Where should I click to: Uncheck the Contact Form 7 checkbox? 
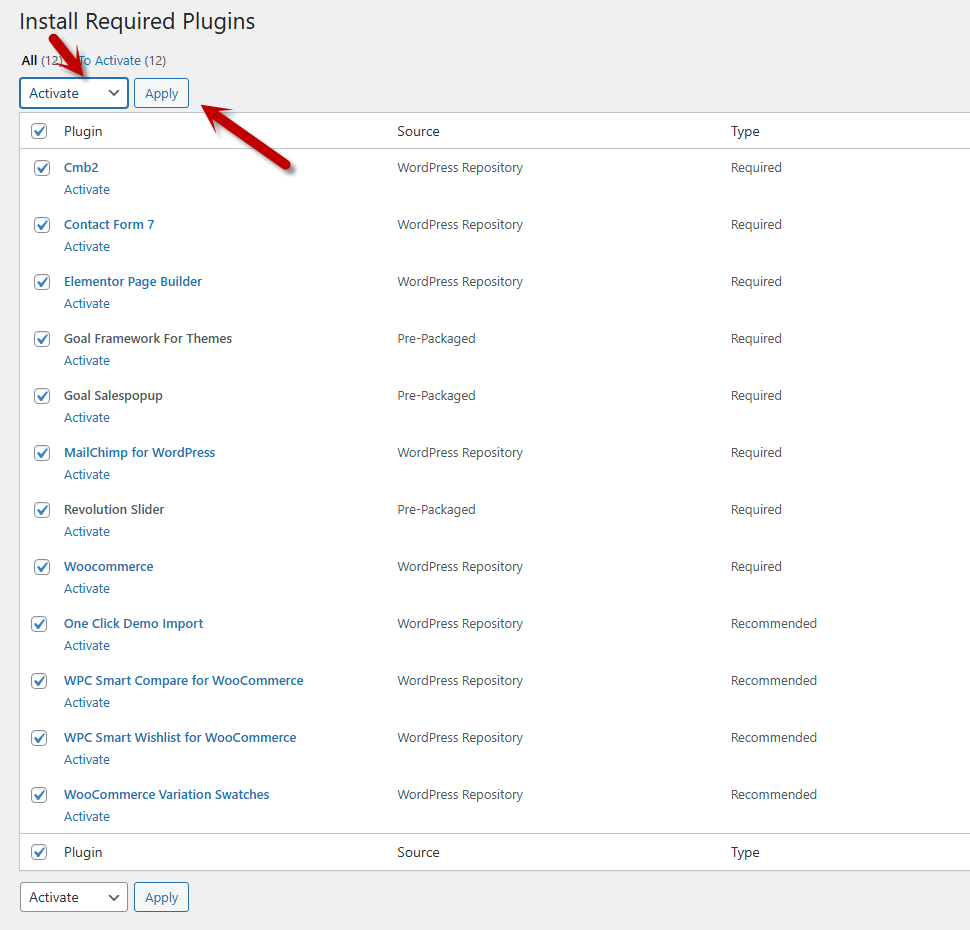pyautogui.click(x=42, y=225)
